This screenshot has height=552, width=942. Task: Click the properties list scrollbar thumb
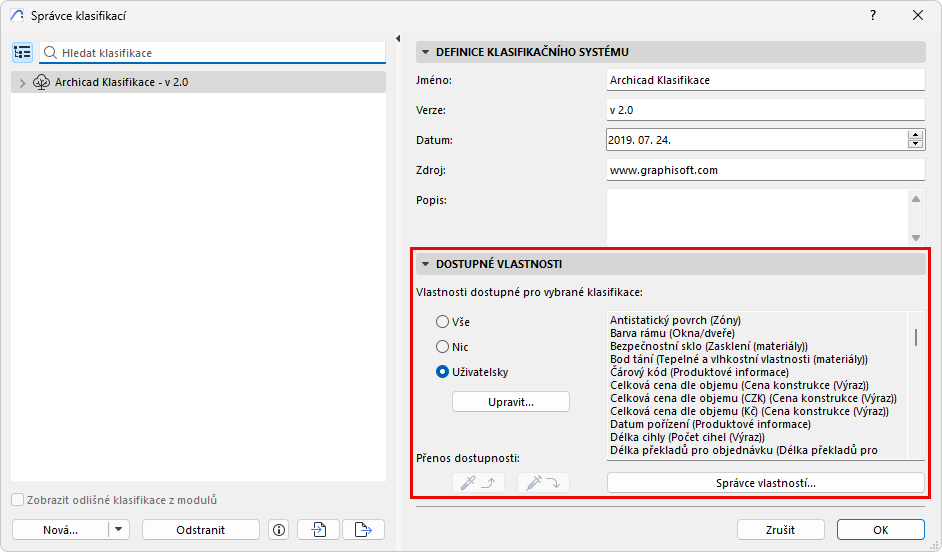coord(916,338)
